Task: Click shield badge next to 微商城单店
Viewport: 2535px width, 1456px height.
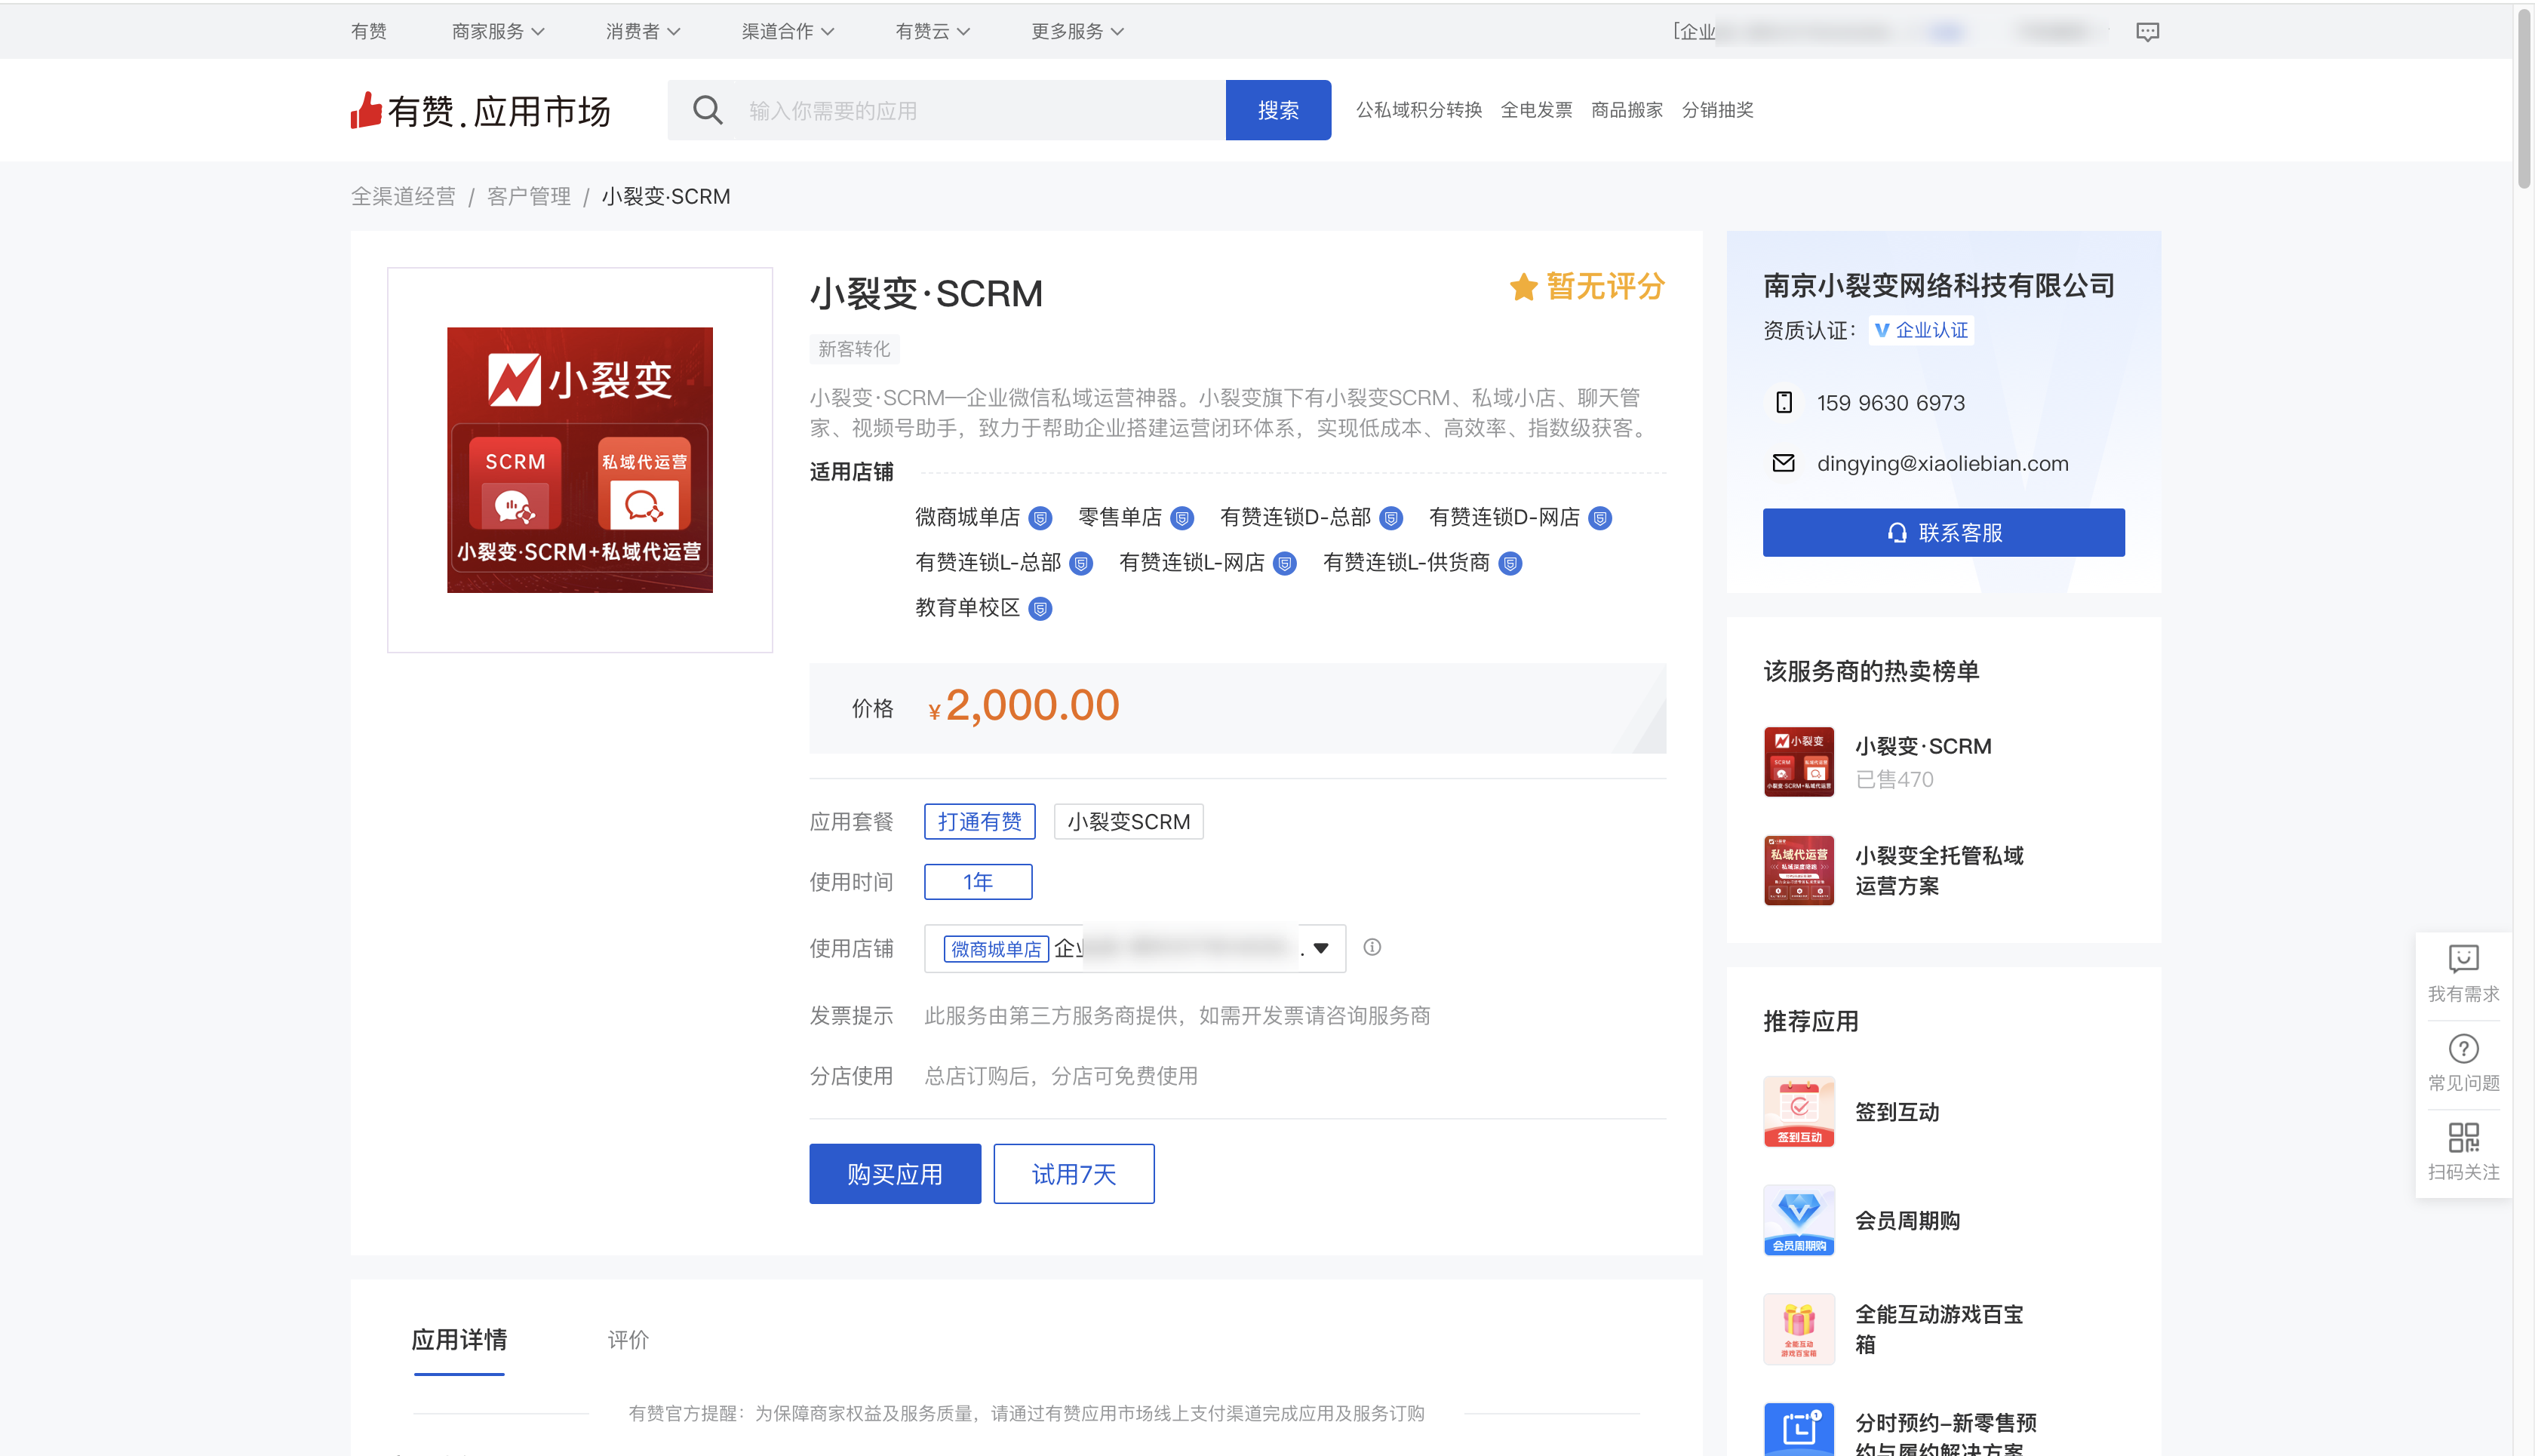Action: click(1040, 518)
